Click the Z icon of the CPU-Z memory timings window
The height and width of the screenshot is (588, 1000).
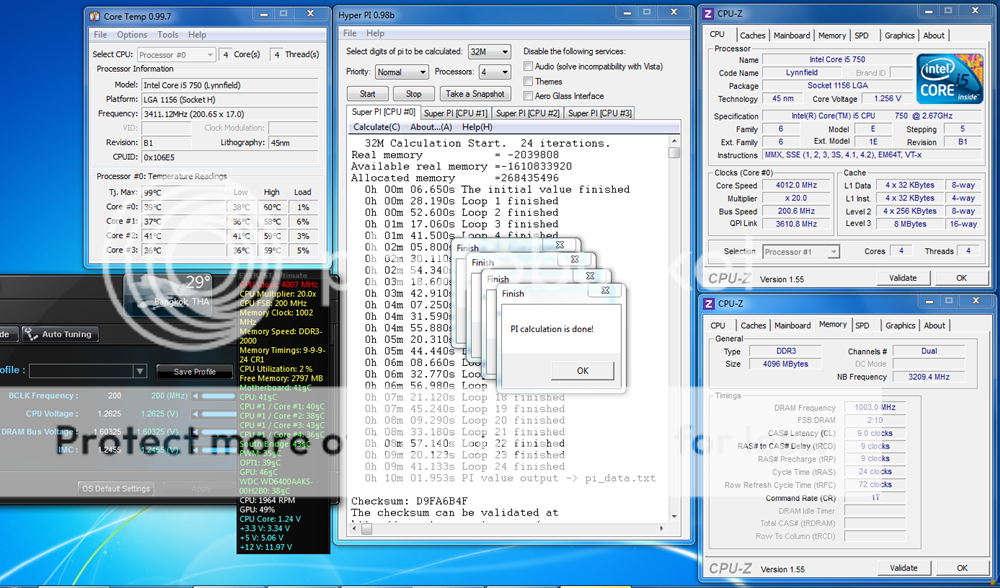coord(708,303)
